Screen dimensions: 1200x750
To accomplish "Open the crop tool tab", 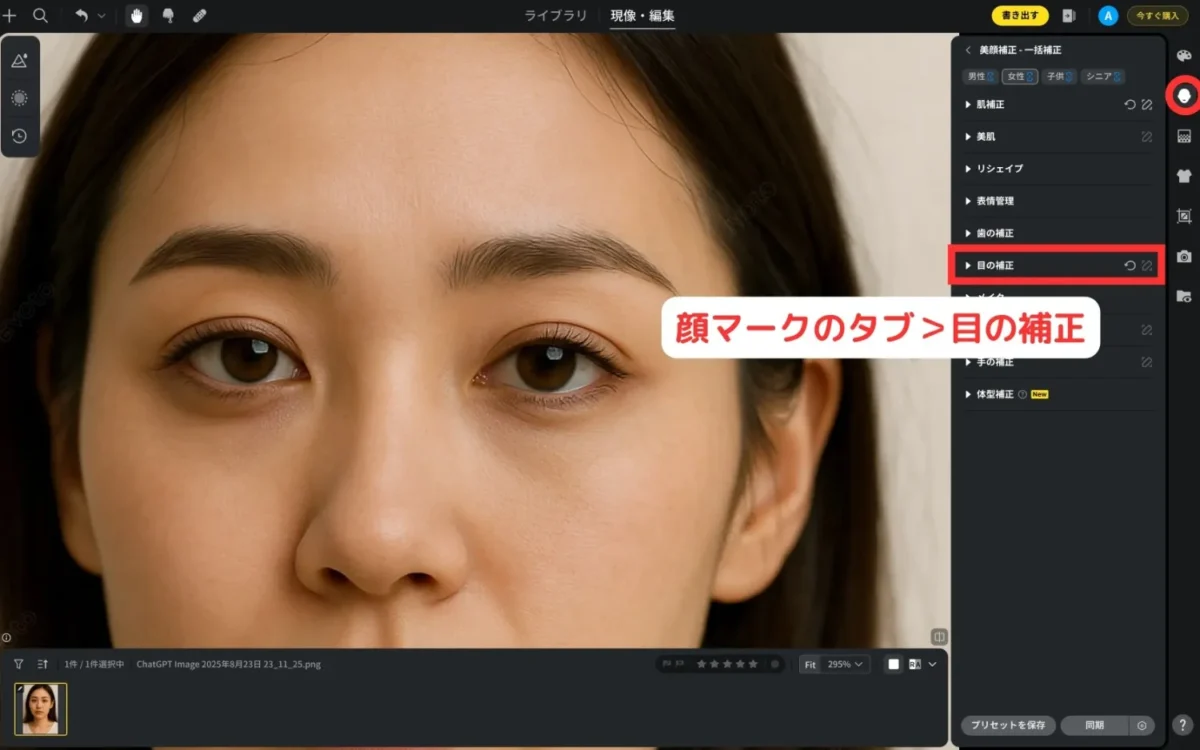I will point(1184,216).
